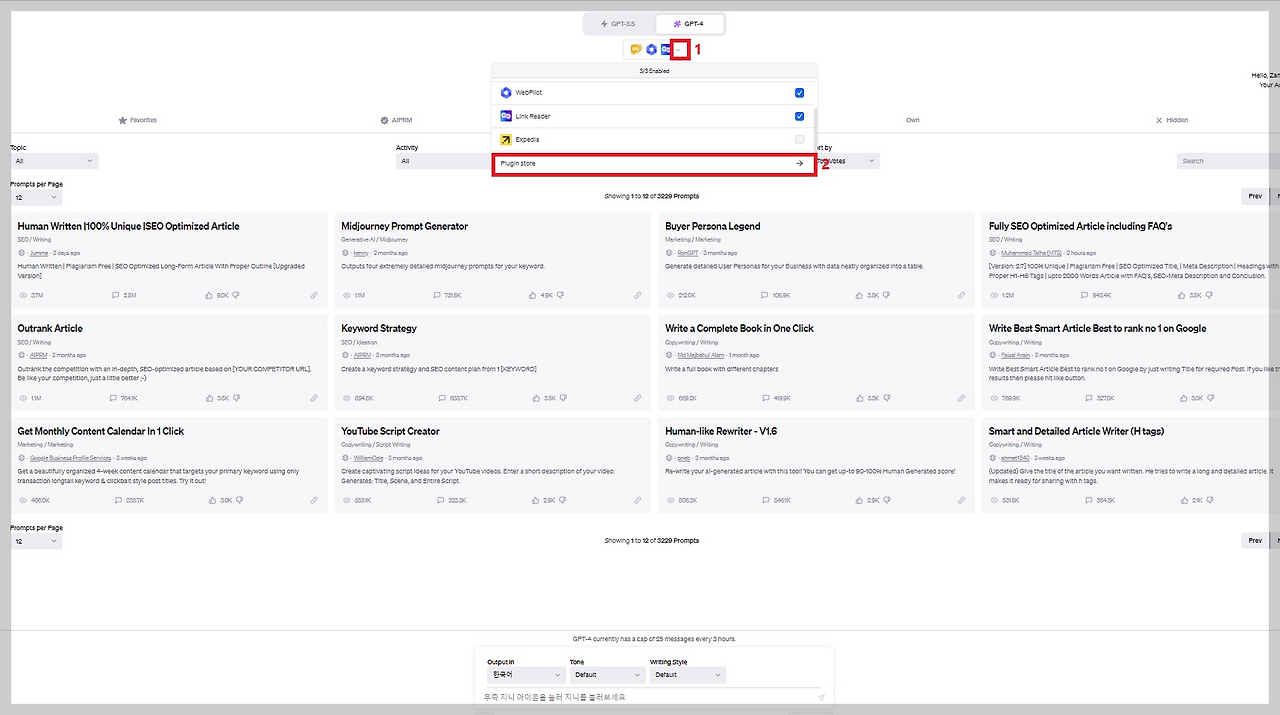This screenshot has width=1280, height=715.
Task: Click the bottom Prev page button
Action: [1255, 540]
